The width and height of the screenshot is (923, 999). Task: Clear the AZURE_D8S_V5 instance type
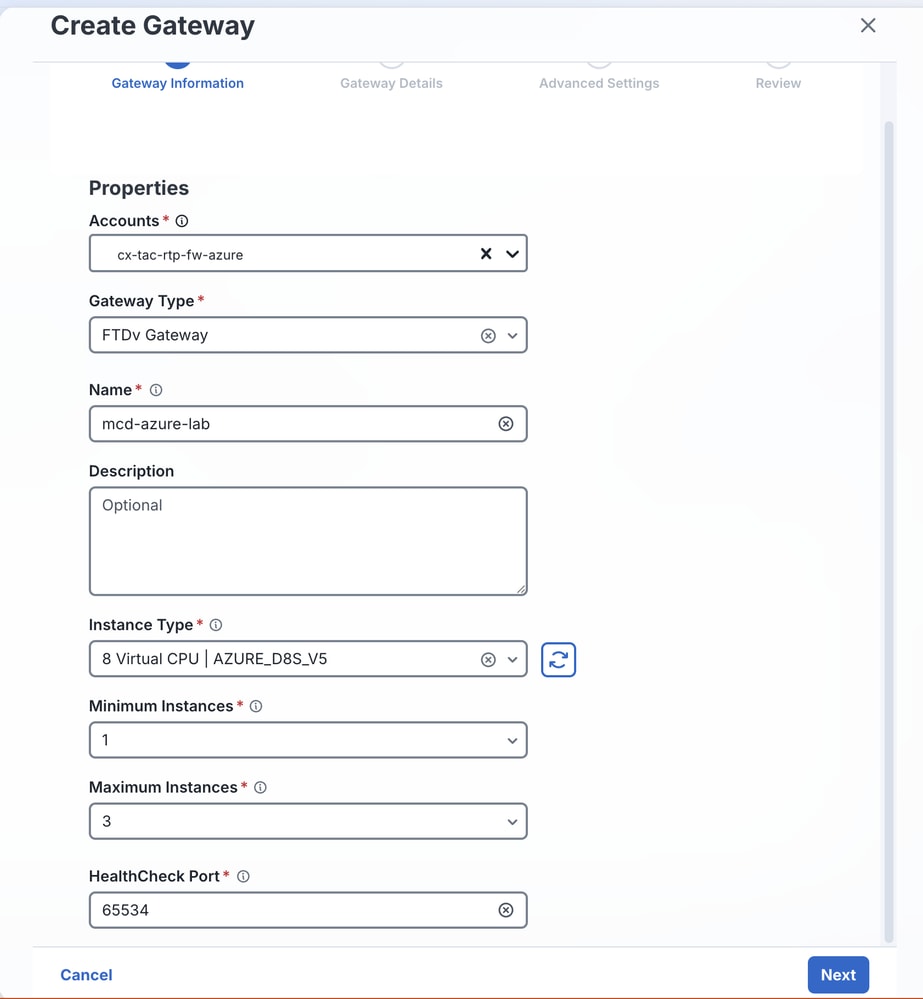(x=488, y=659)
